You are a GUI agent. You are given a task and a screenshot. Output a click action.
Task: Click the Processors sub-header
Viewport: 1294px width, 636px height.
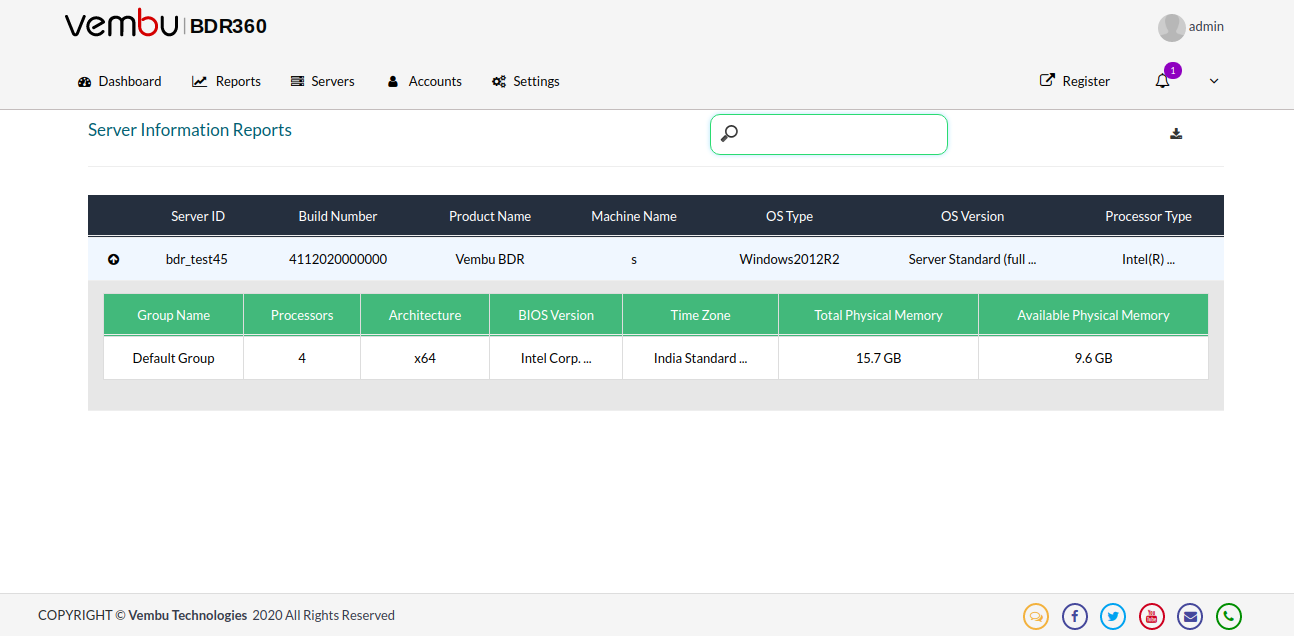coord(302,315)
